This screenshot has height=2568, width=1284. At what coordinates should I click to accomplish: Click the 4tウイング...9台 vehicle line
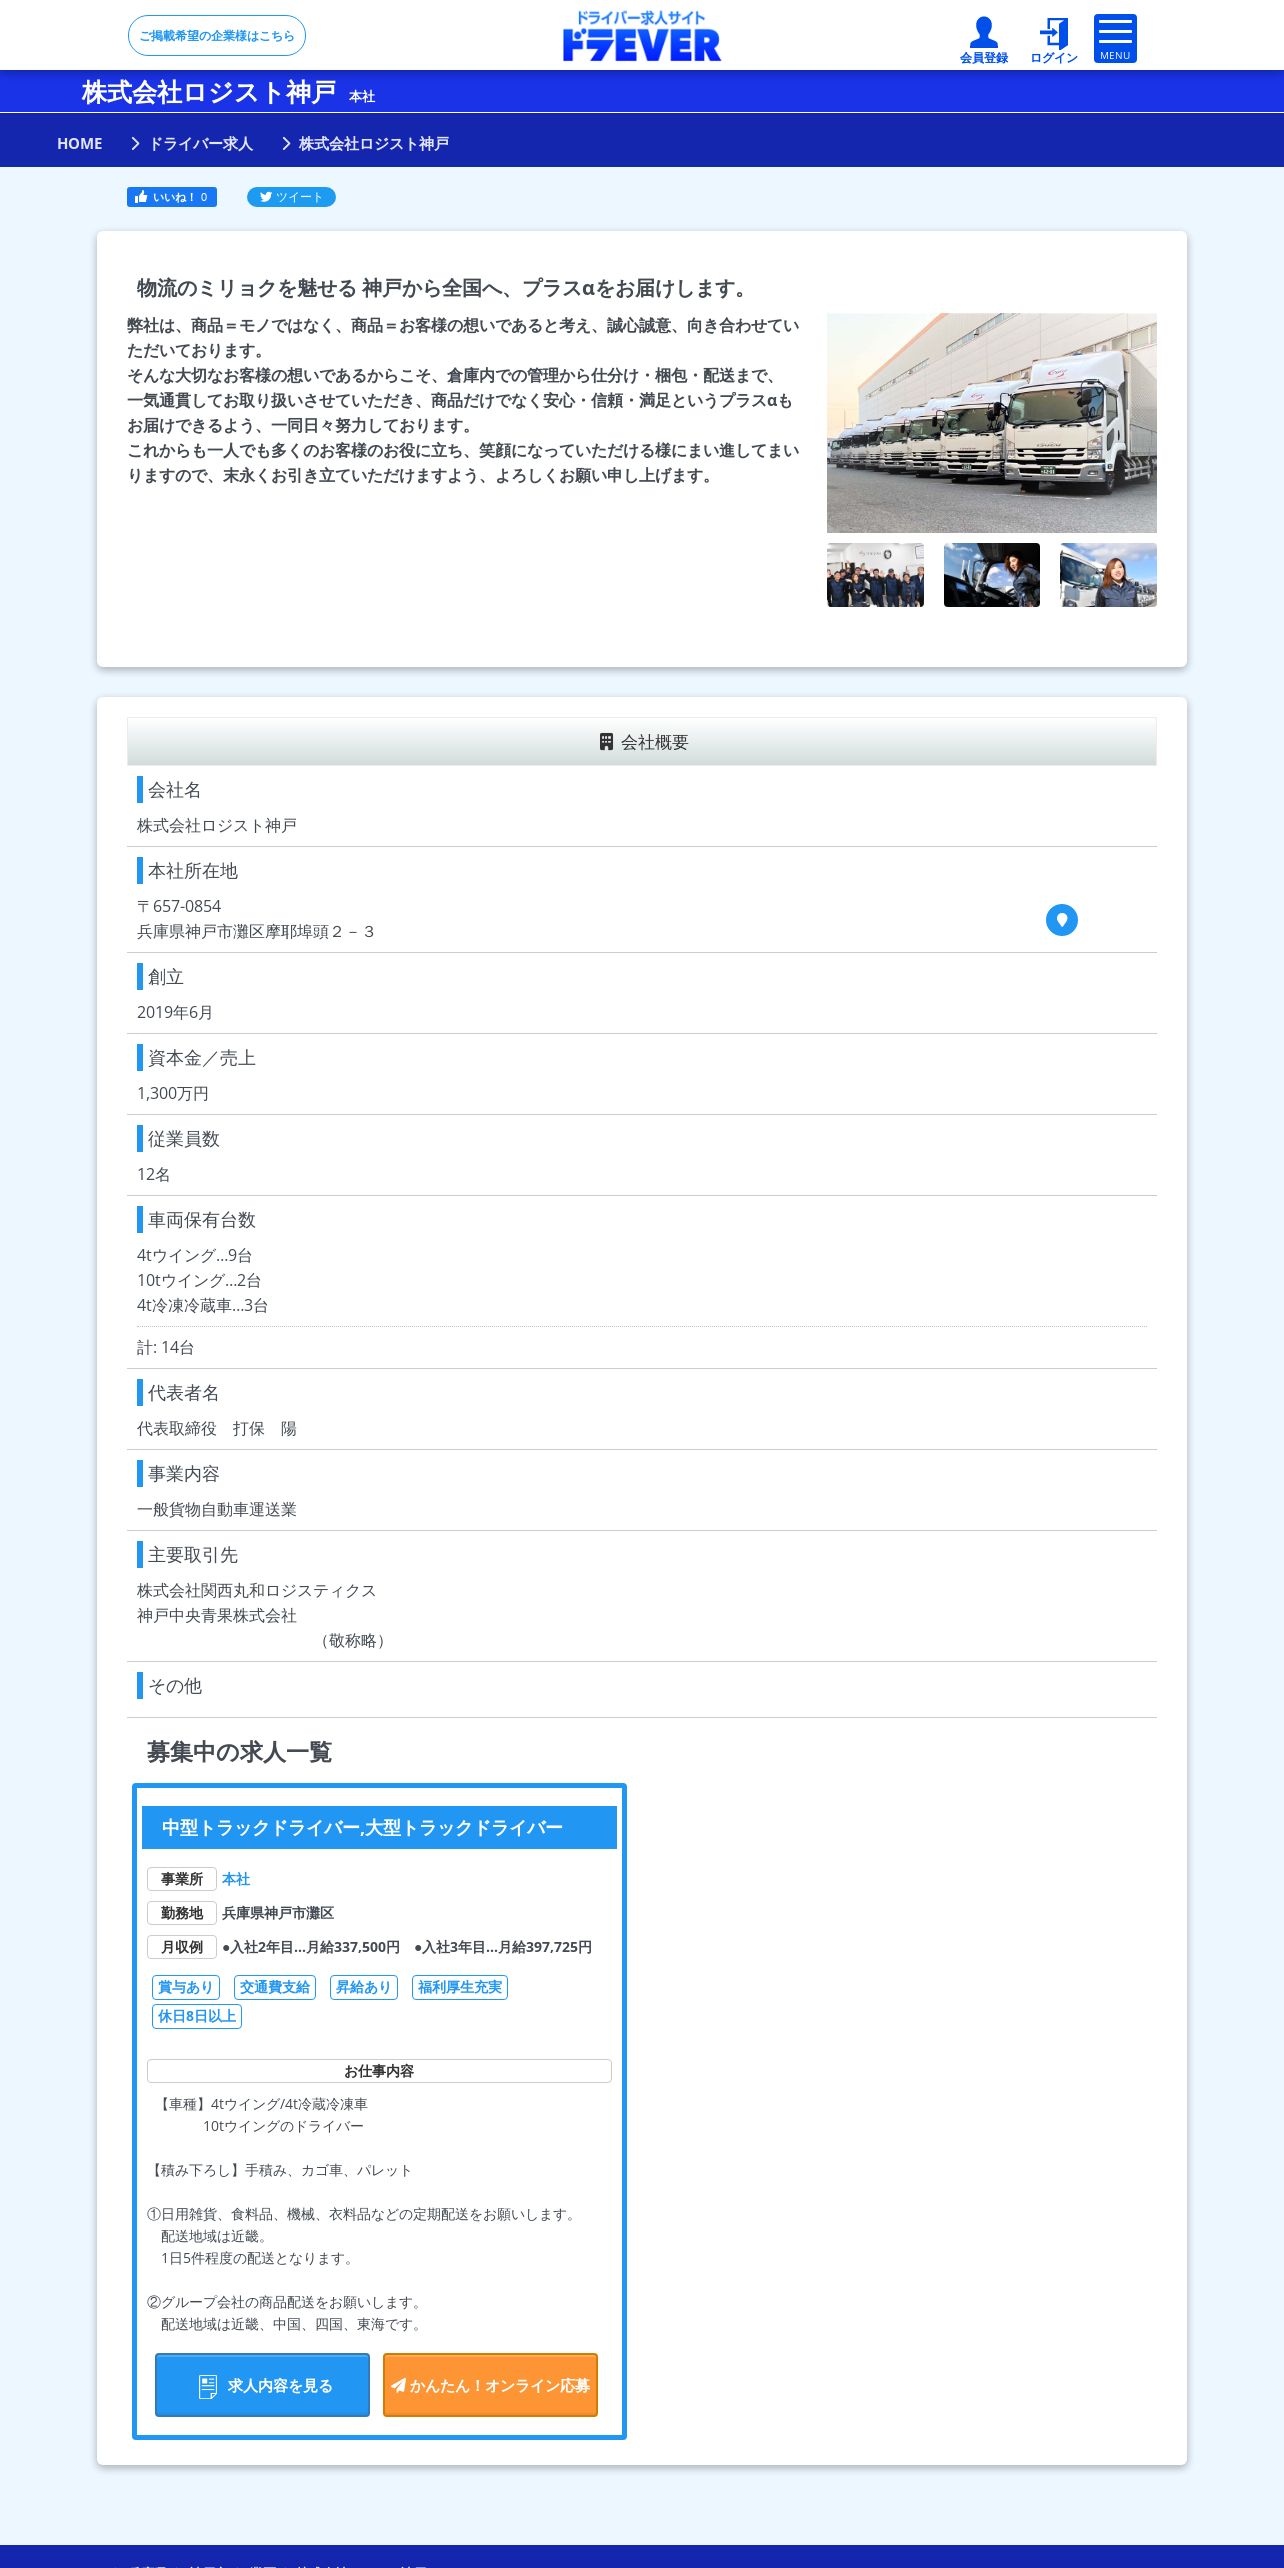coord(195,1255)
